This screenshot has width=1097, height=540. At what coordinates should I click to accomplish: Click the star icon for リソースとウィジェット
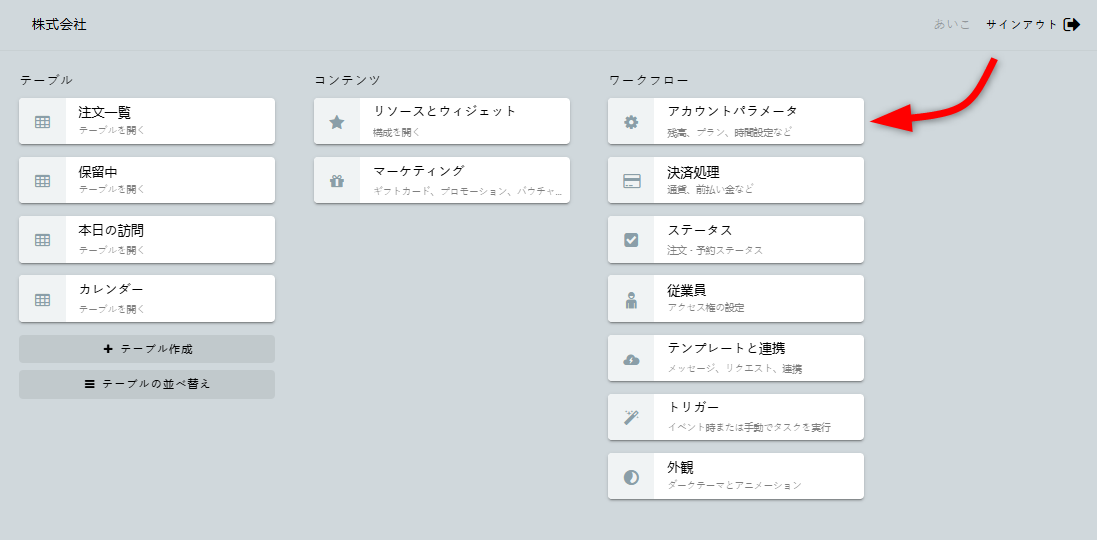pyautogui.click(x=337, y=122)
